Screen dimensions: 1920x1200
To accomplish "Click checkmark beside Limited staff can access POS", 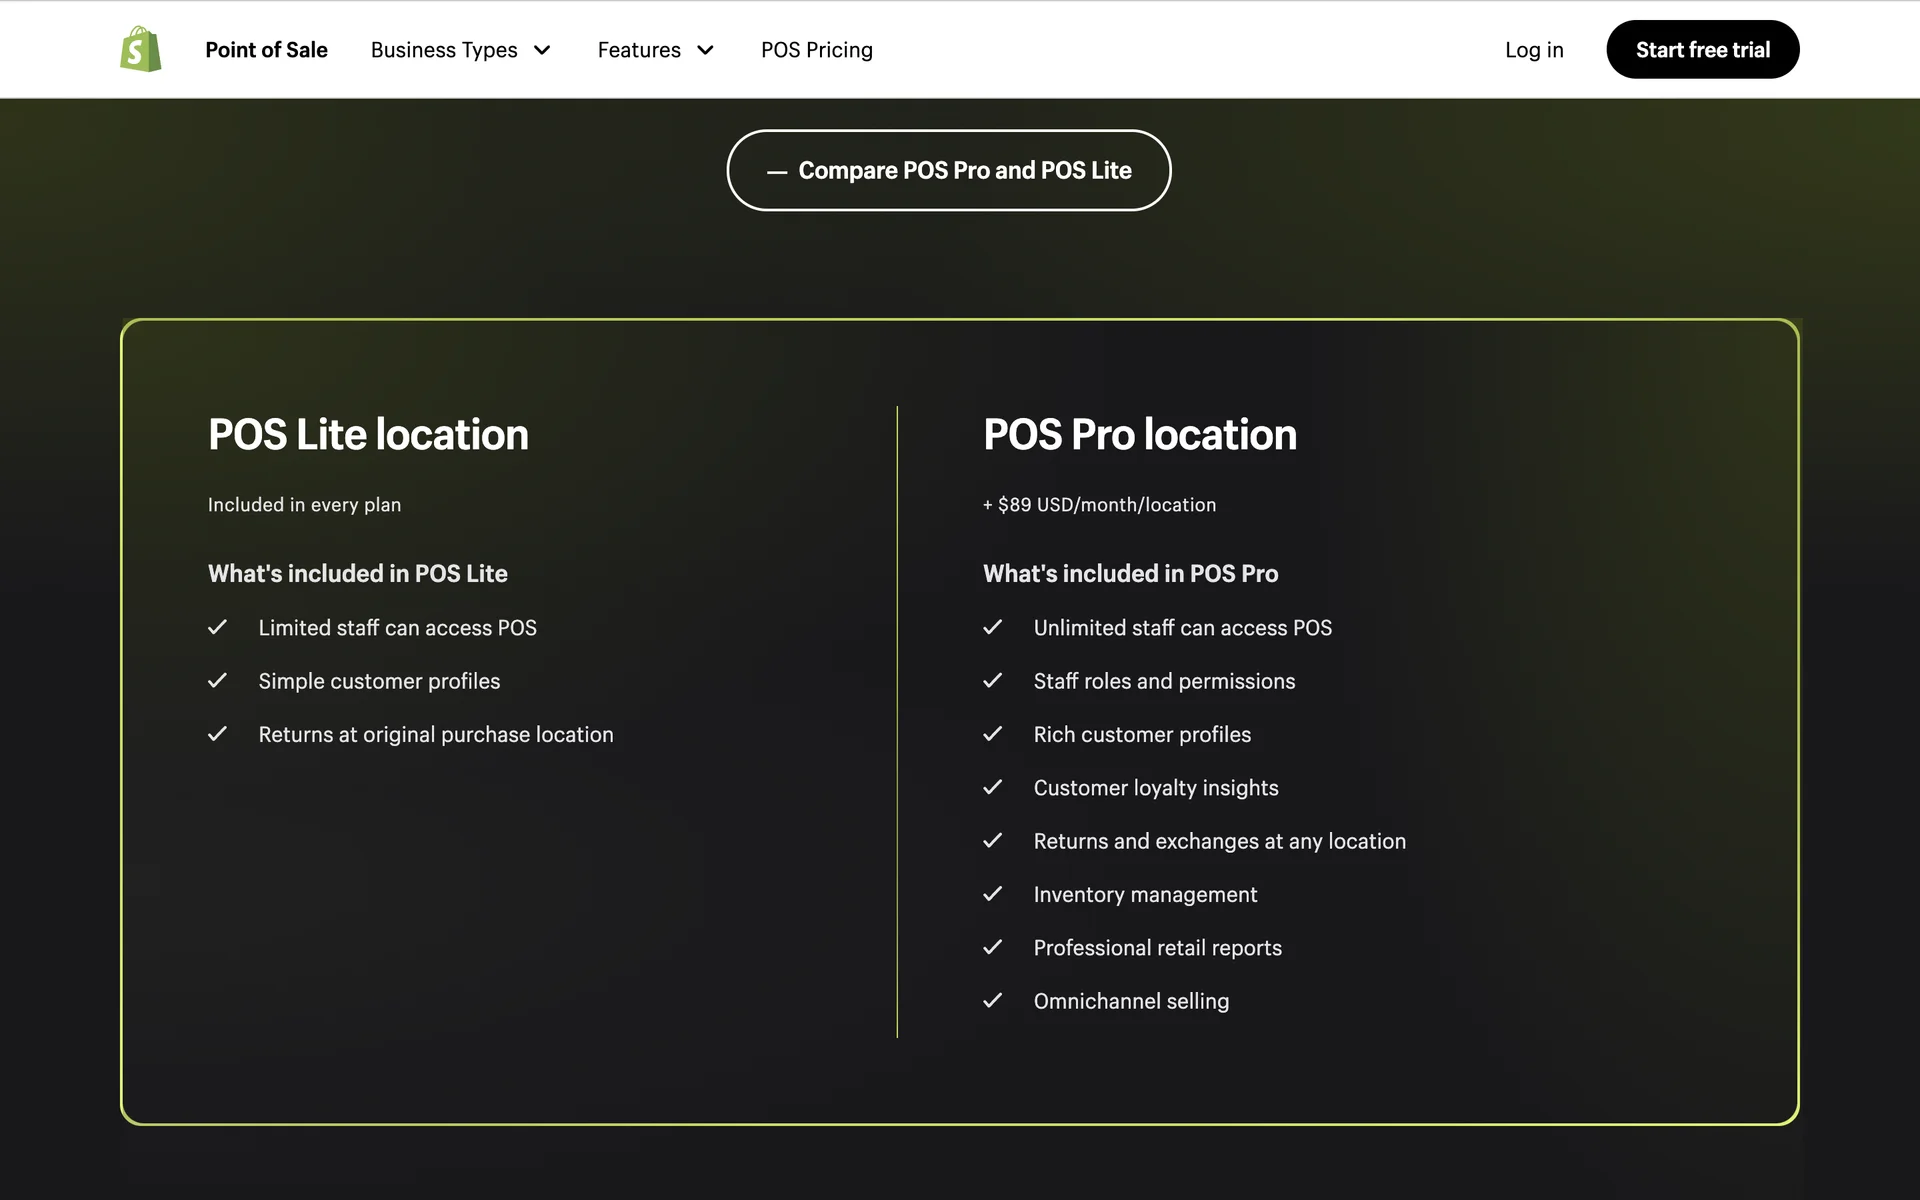I will pyautogui.click(x=217, y=627).
